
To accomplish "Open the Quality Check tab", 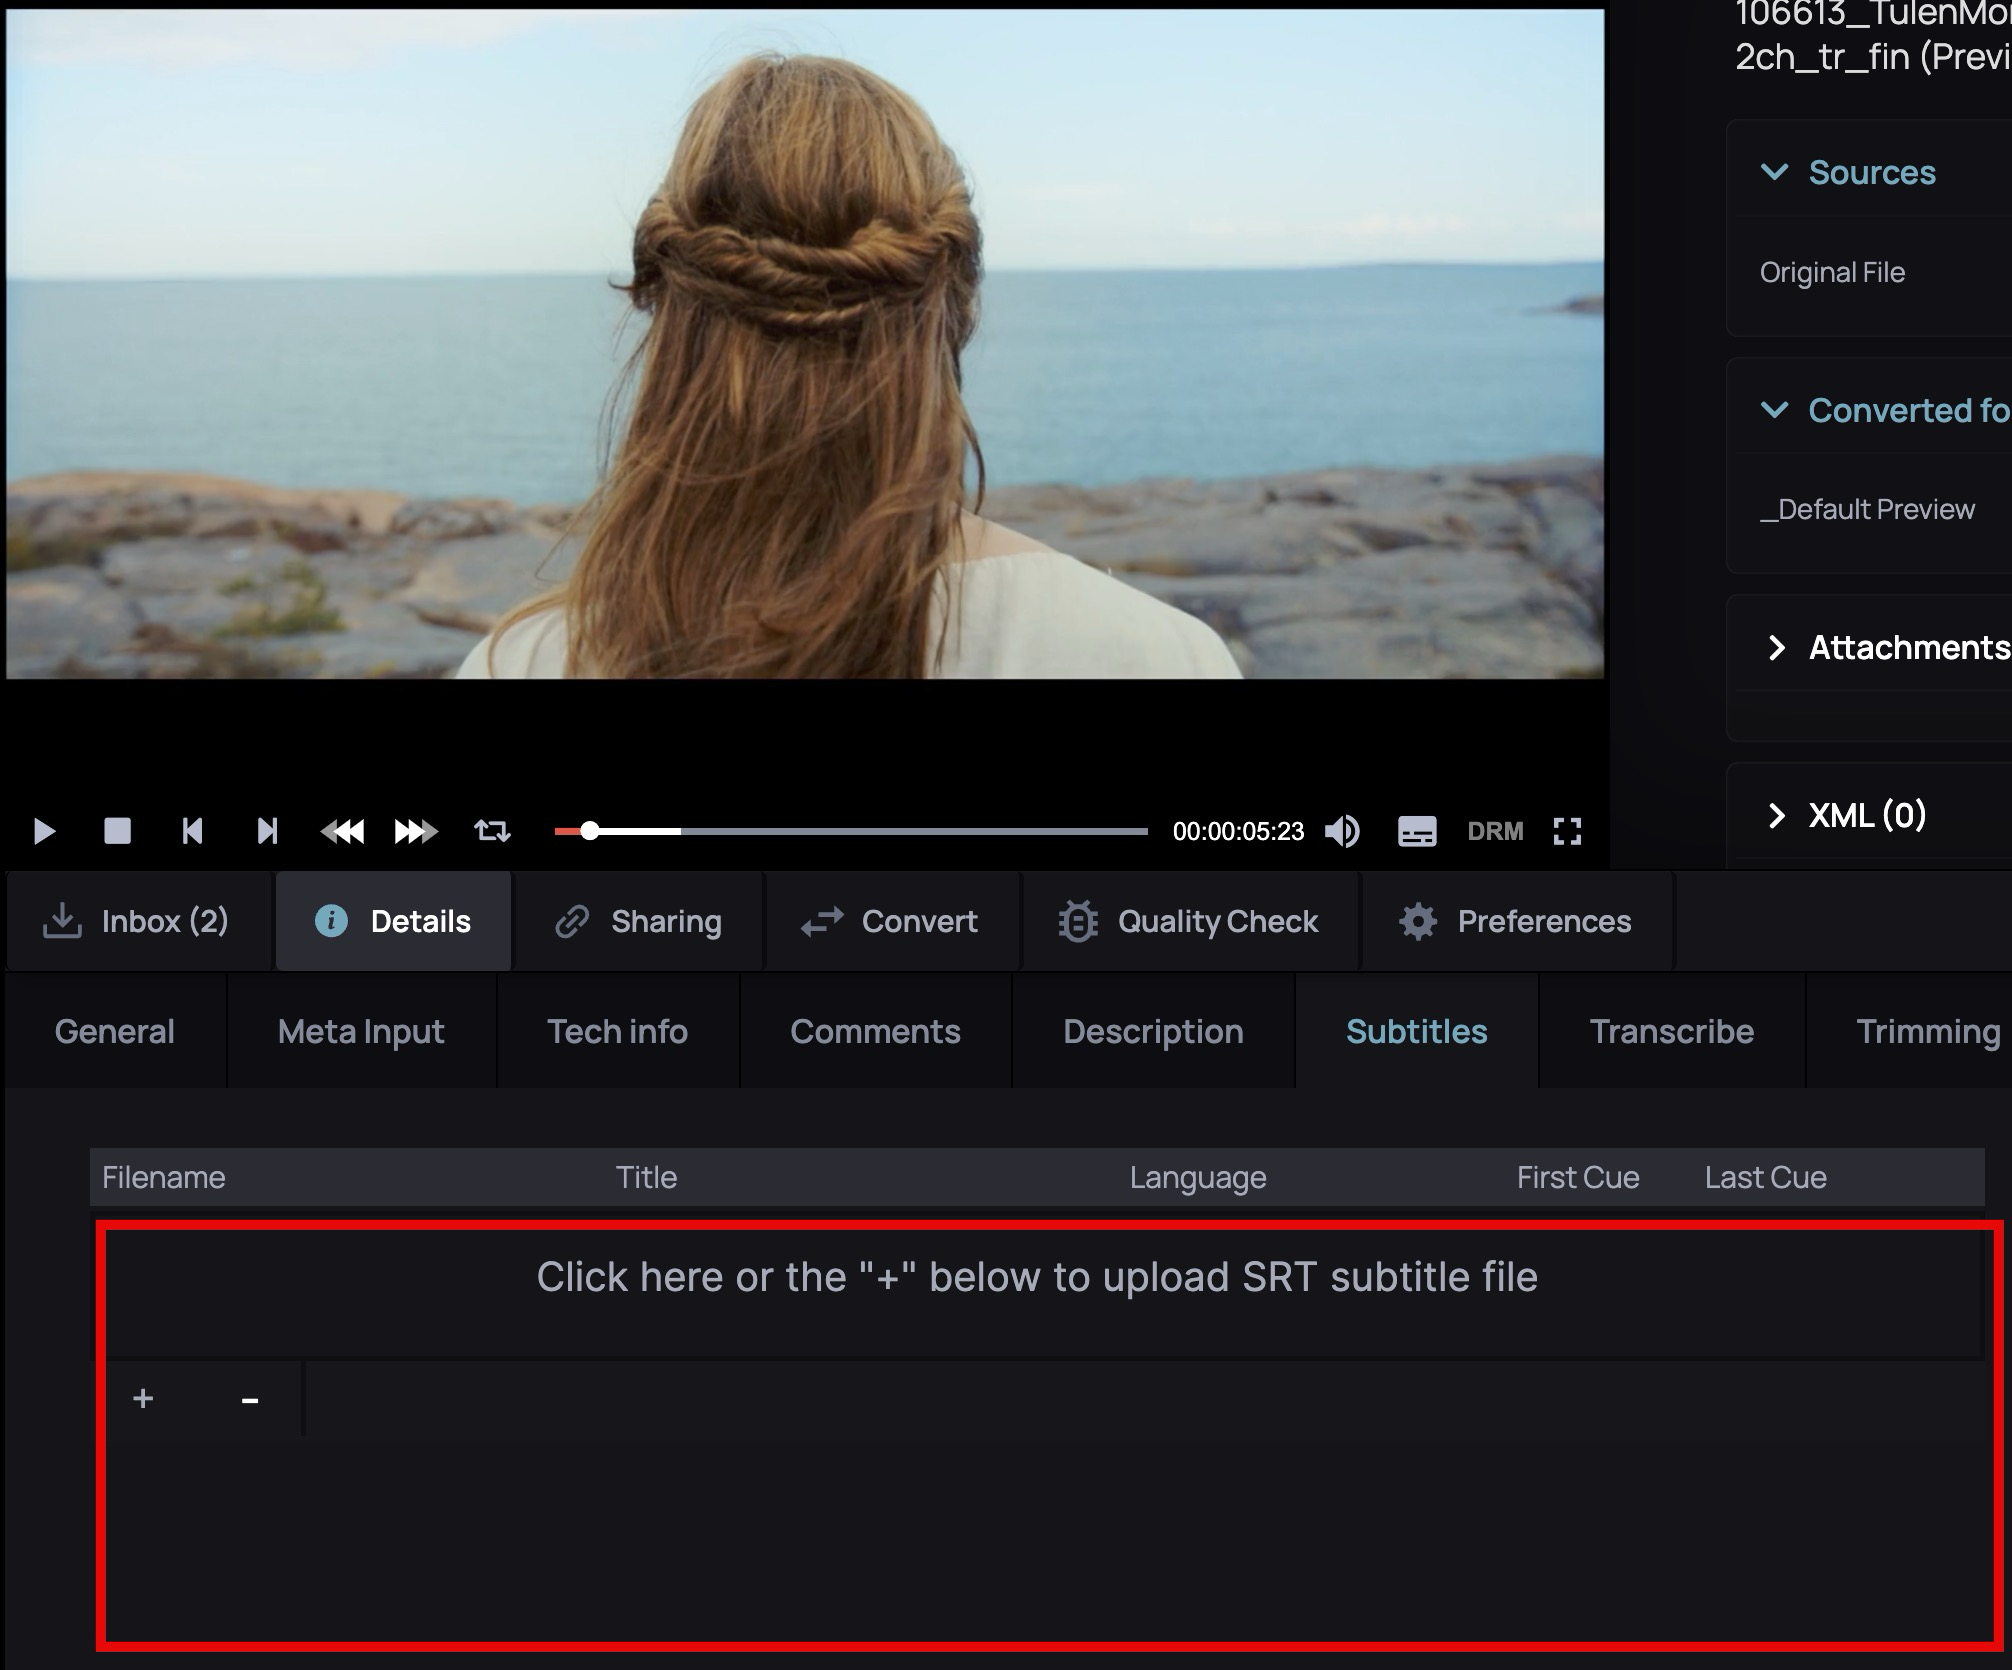I will click(x=1191, y=921).
